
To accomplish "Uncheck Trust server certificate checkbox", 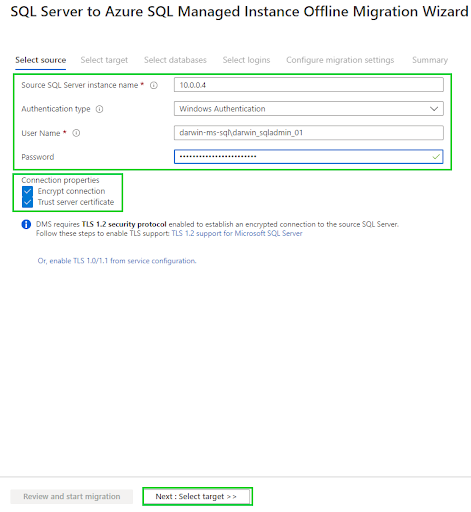I will pyautogui.click(x=27, y=202).
